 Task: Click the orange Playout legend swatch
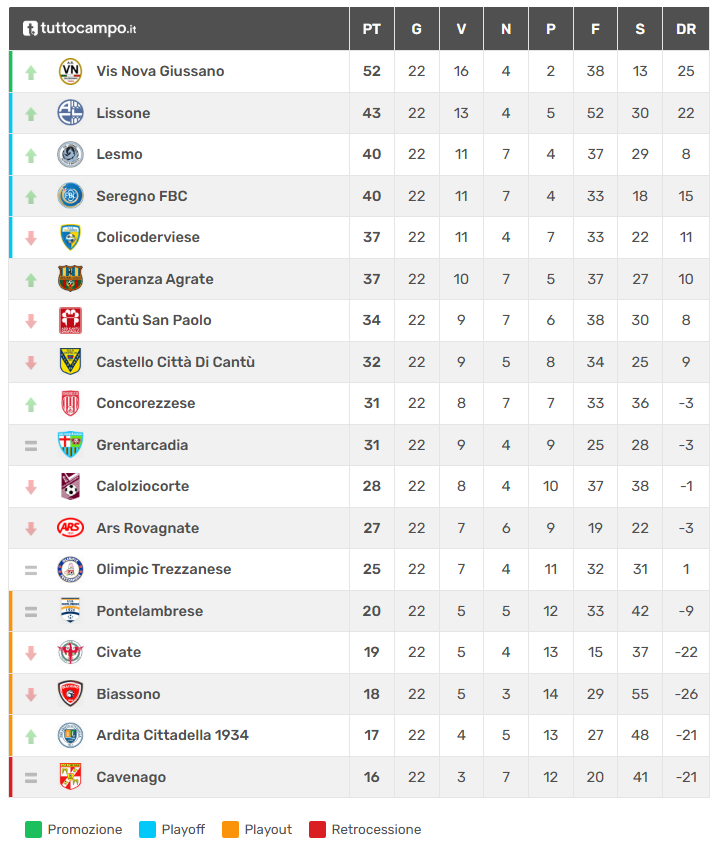point(230,829)
